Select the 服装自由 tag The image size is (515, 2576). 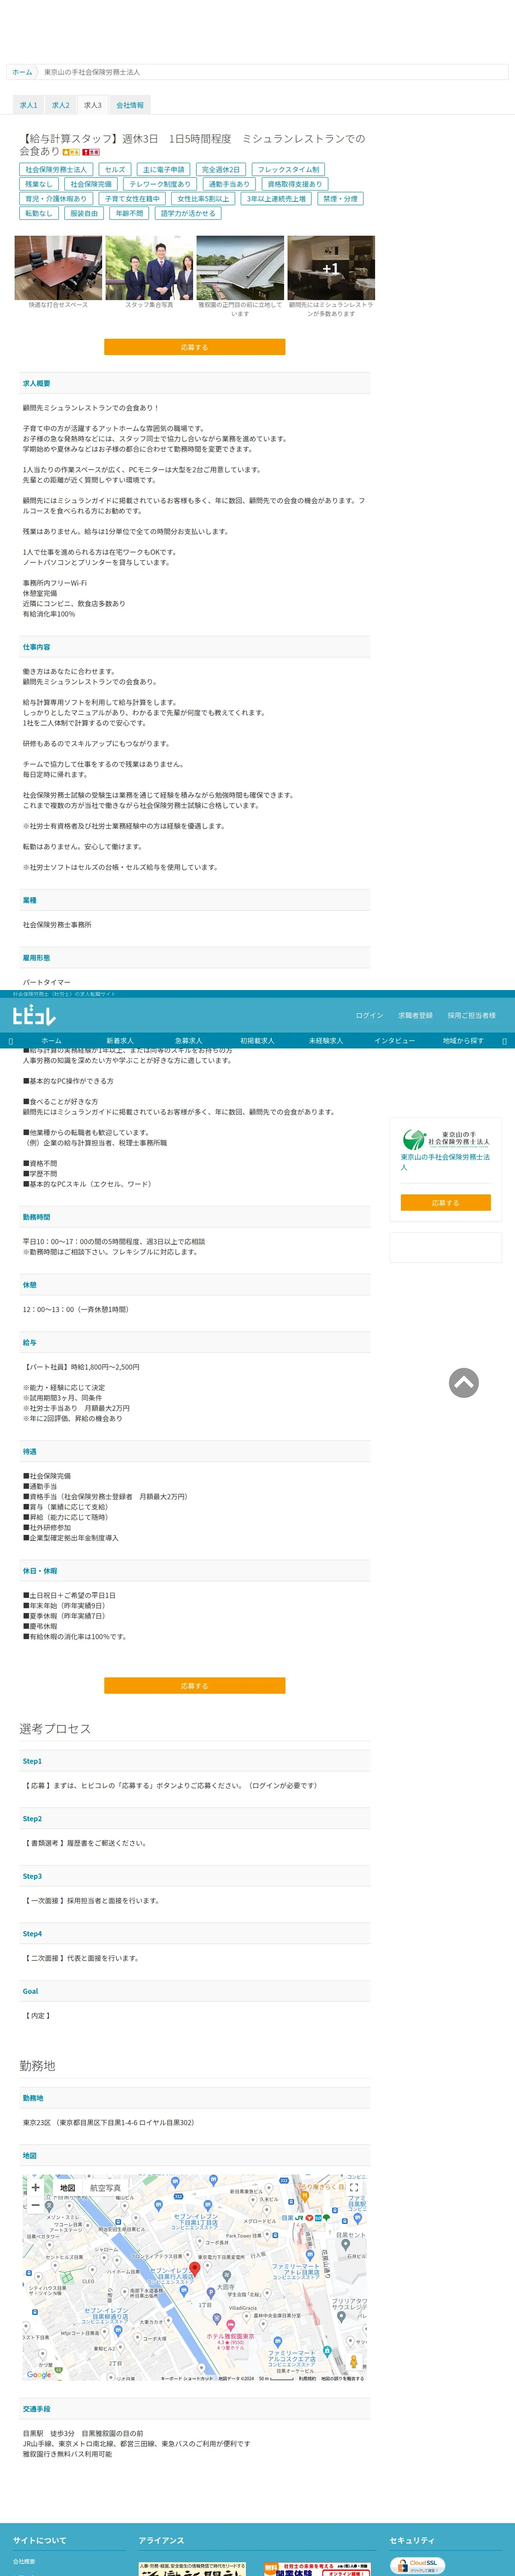point(84,213)
